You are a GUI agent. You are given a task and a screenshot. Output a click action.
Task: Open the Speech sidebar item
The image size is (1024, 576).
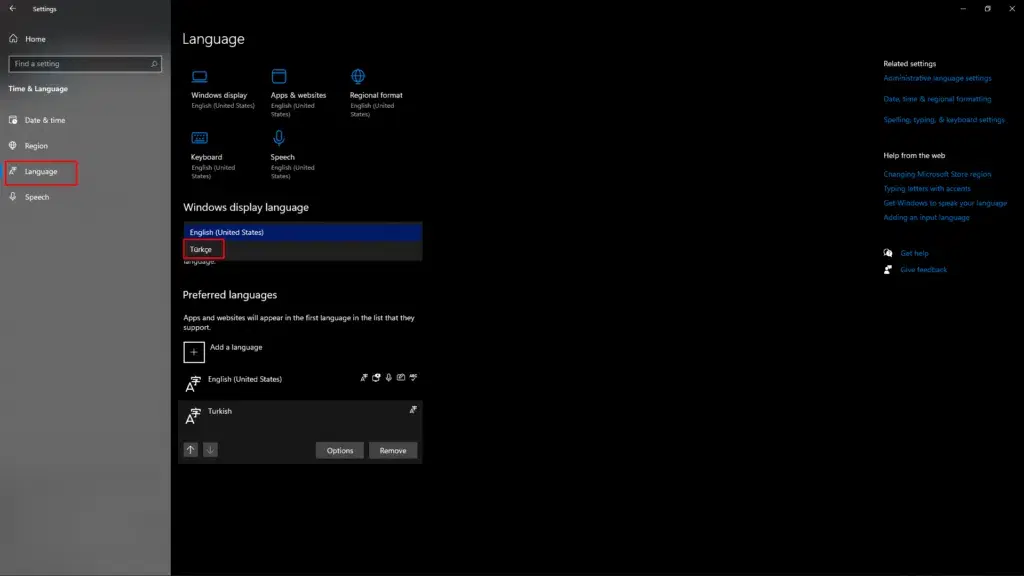point(37,197)
